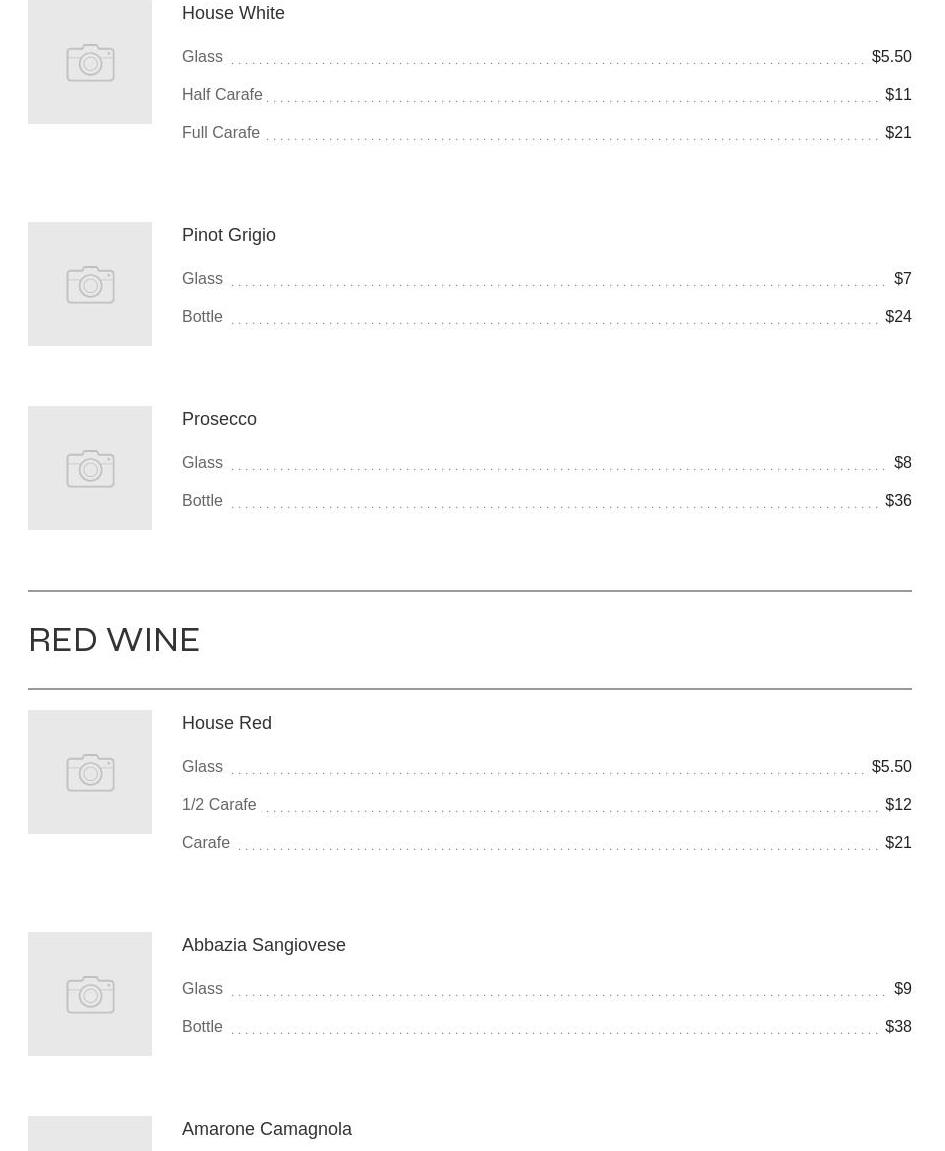This screenshot has height=1151, width=945.
Task: Open the Abbazia Sangiovese placeholder image
Action: 90,994
